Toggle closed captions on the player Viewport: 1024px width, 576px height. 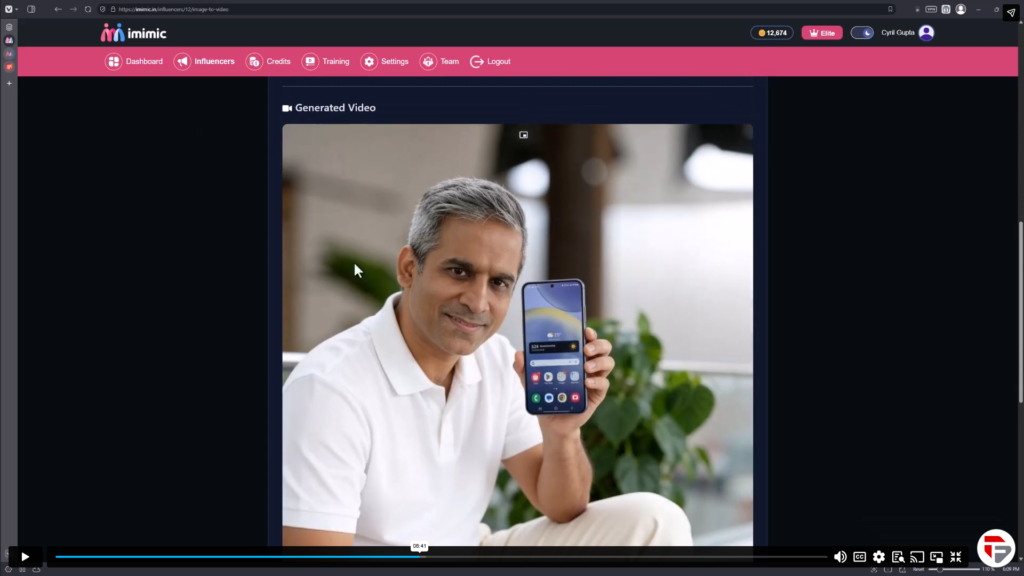859,557
